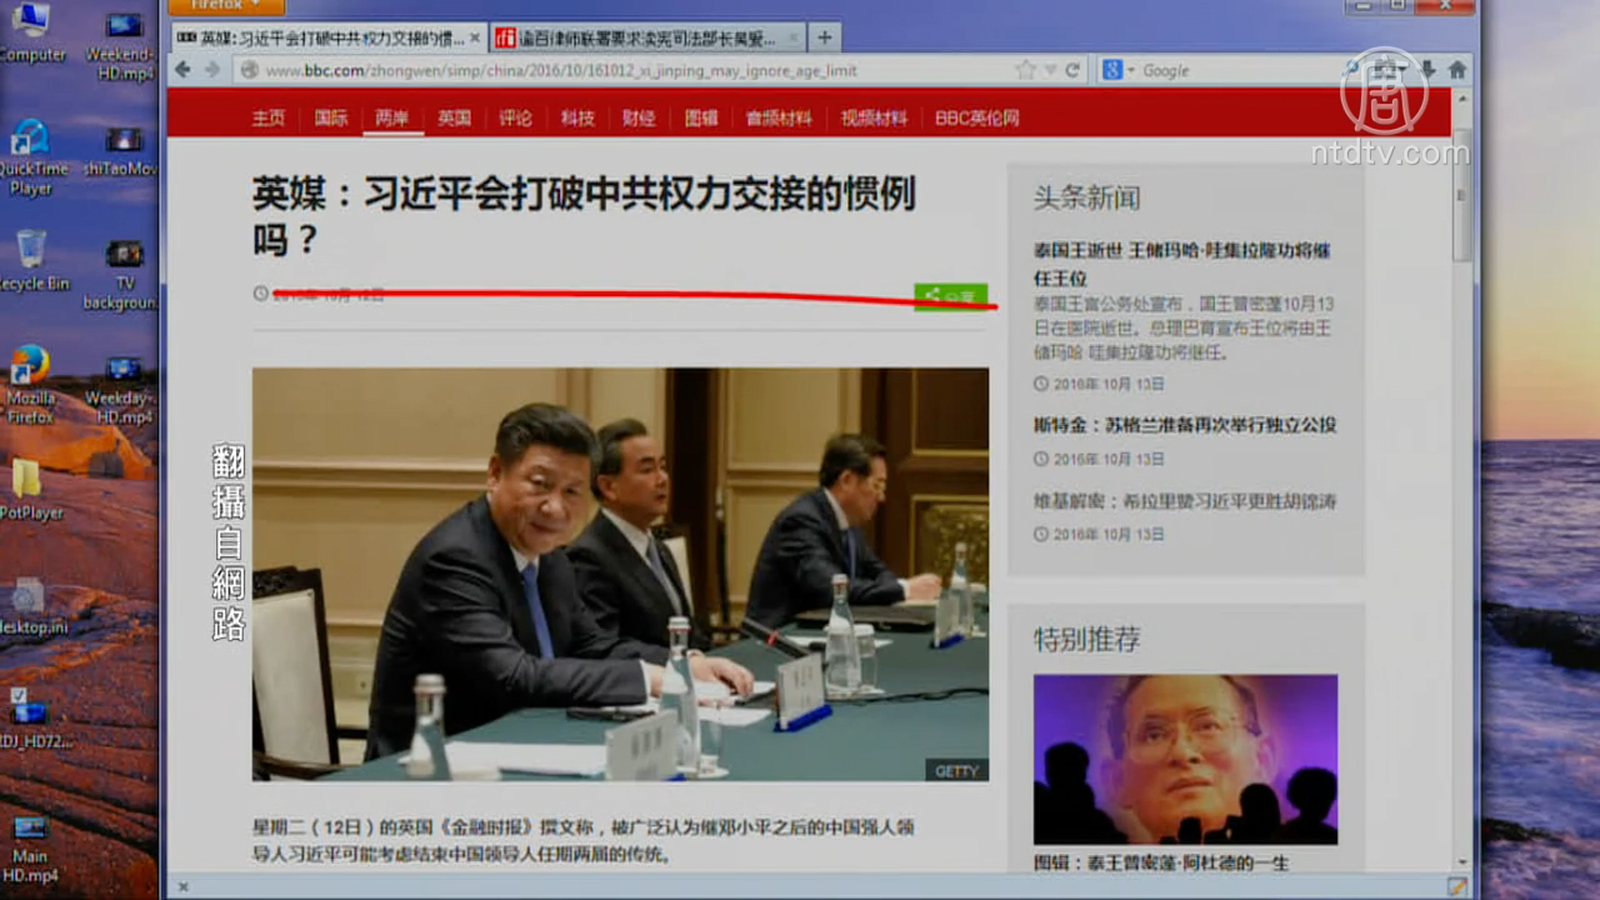Open the Downloads arrow icon in toolbar
The image size is (1600, 900).
(x=1428, y=70)
